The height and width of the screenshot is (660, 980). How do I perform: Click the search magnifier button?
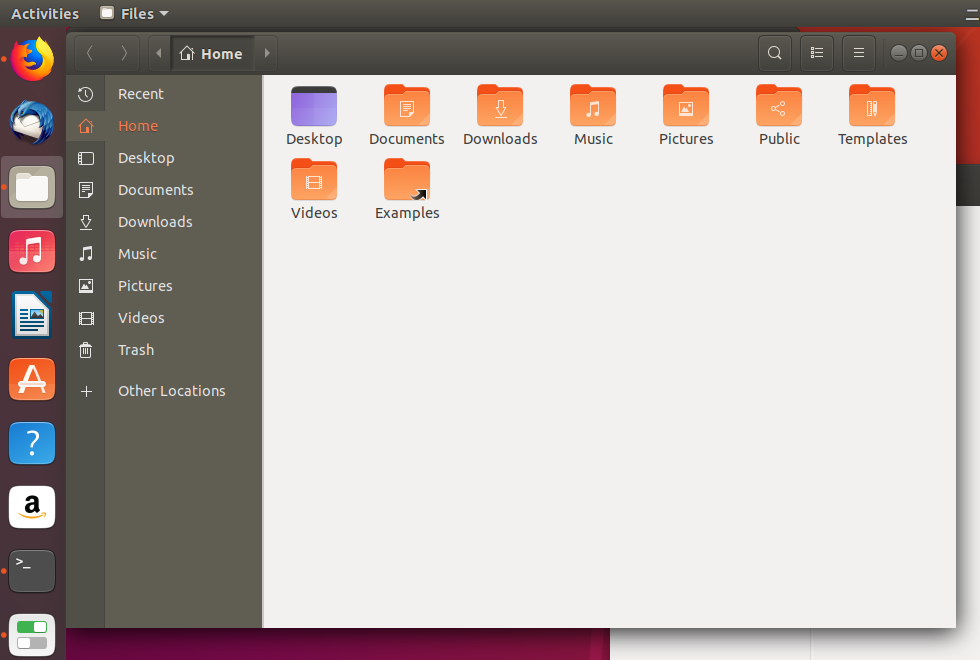pos(774,53)
